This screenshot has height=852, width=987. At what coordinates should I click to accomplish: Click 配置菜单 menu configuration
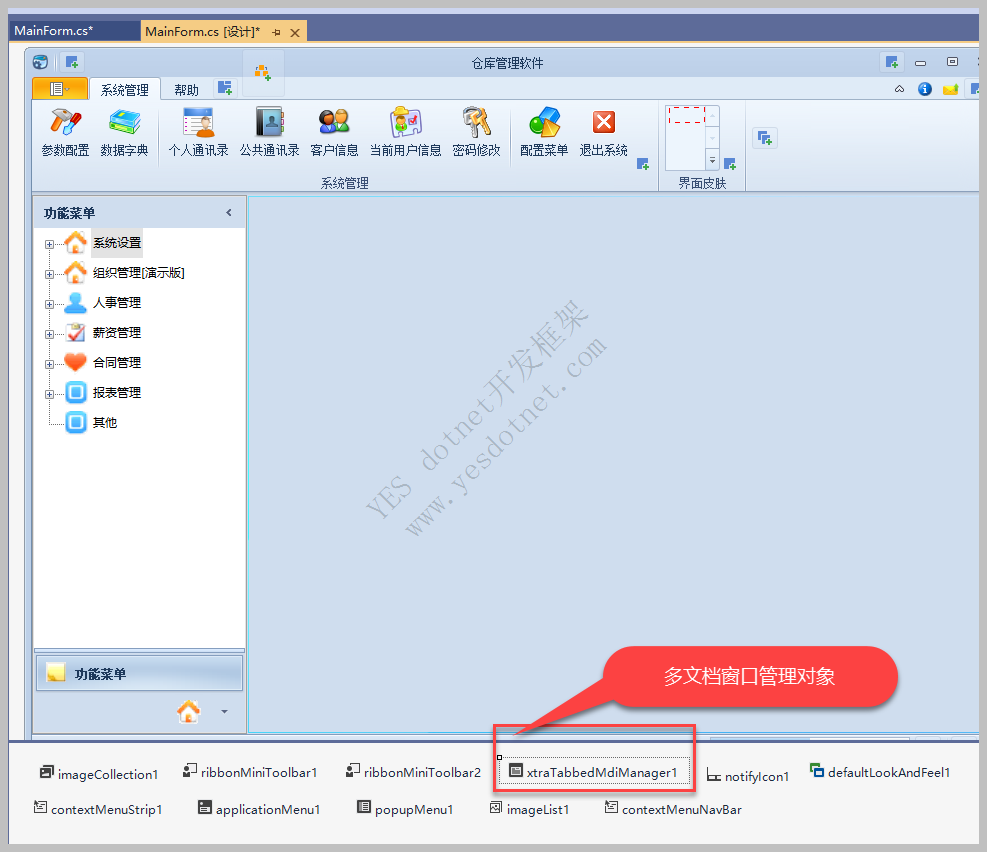[544, 133]
